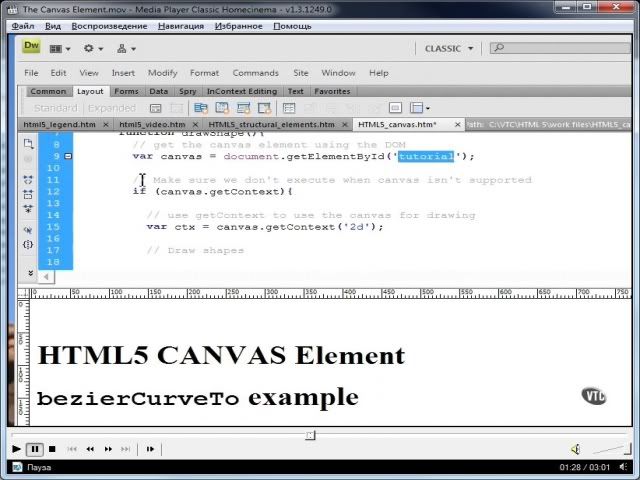
Task: Open the html5_legend.htm document tab
Action: [x=60, y=124]
